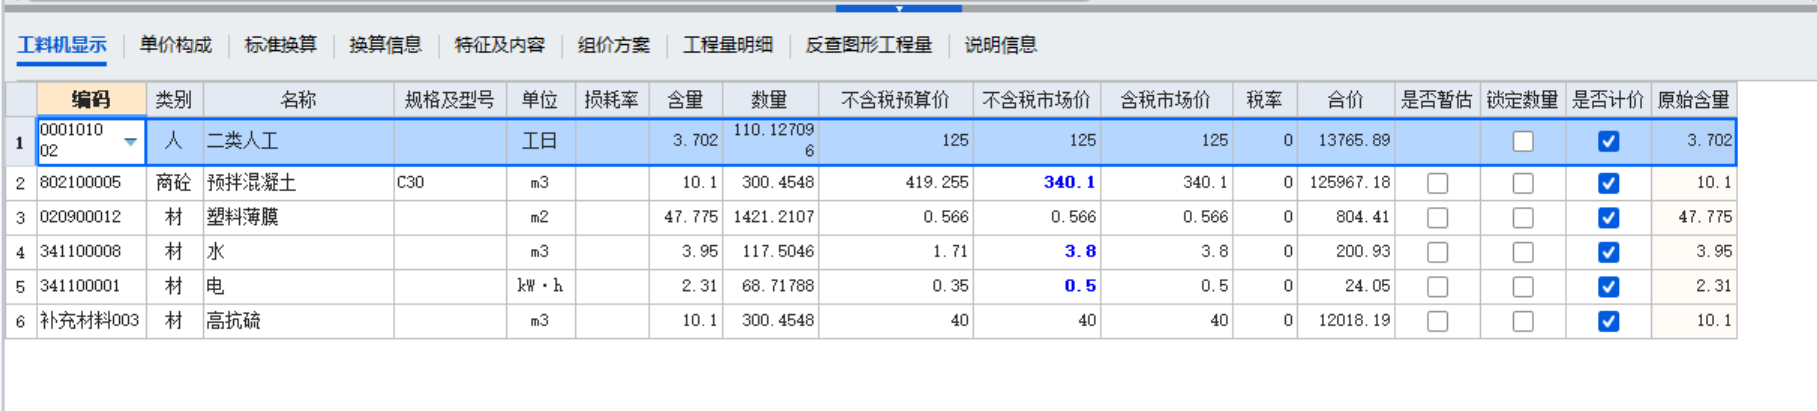Select original content cell 47.775

[x=1694, y=218]
